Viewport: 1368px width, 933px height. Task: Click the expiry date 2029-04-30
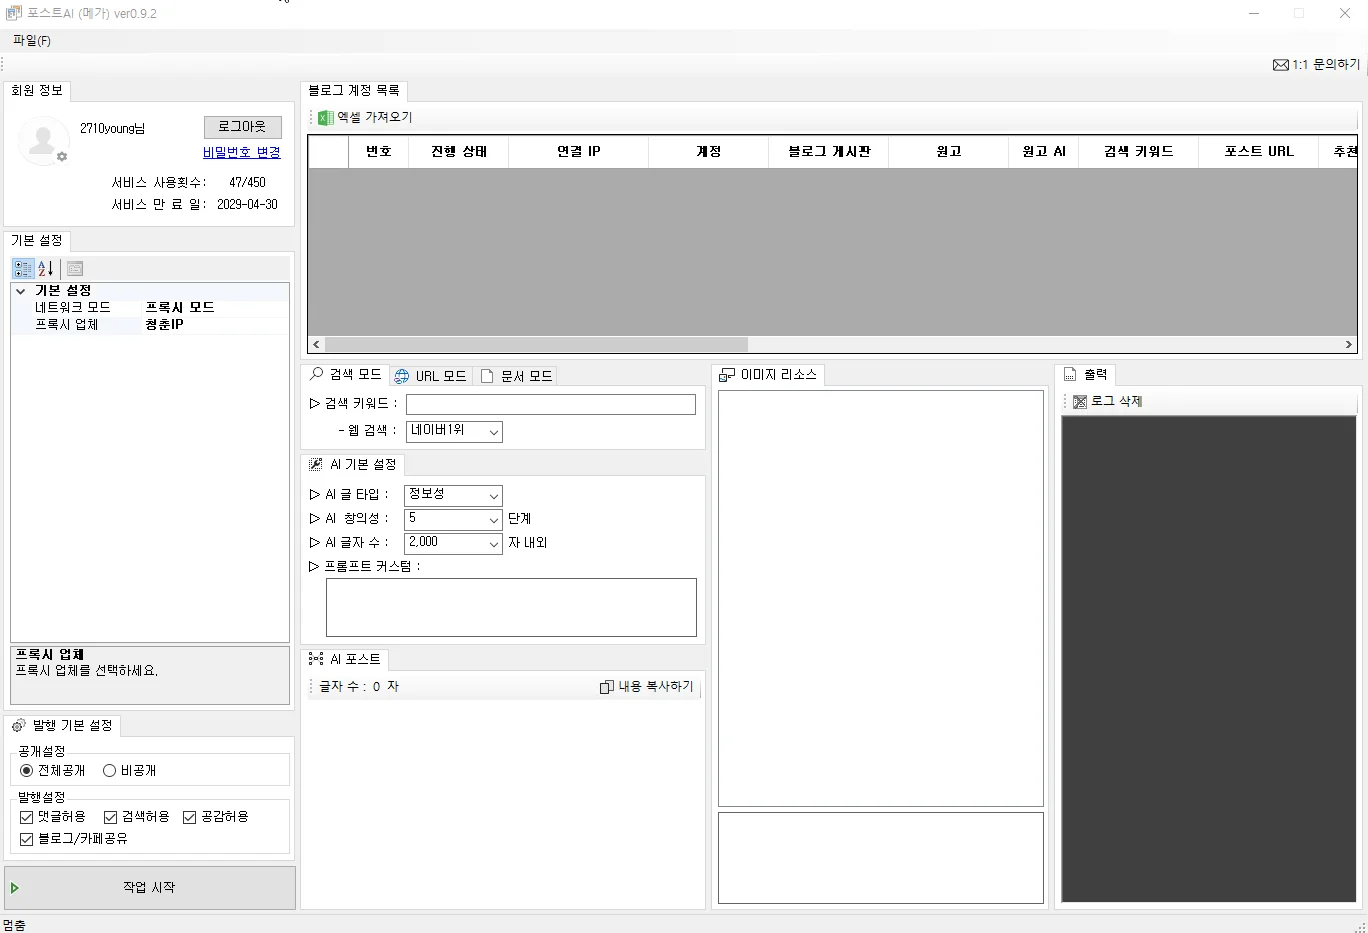(247, 205)
